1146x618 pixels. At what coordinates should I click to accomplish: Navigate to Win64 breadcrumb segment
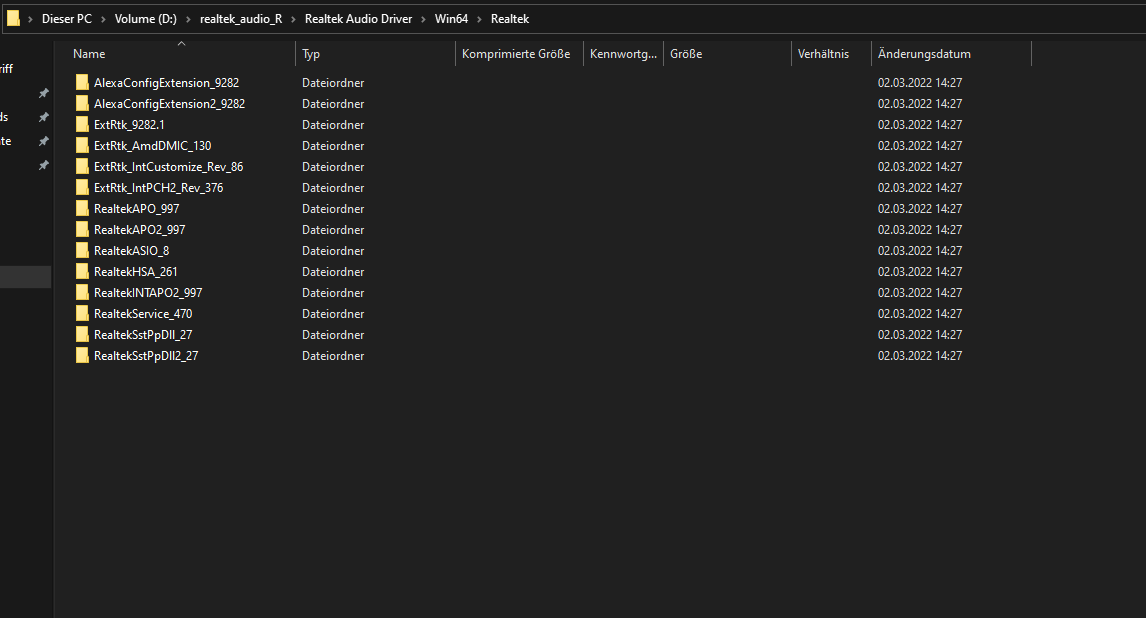pos(451,19)
